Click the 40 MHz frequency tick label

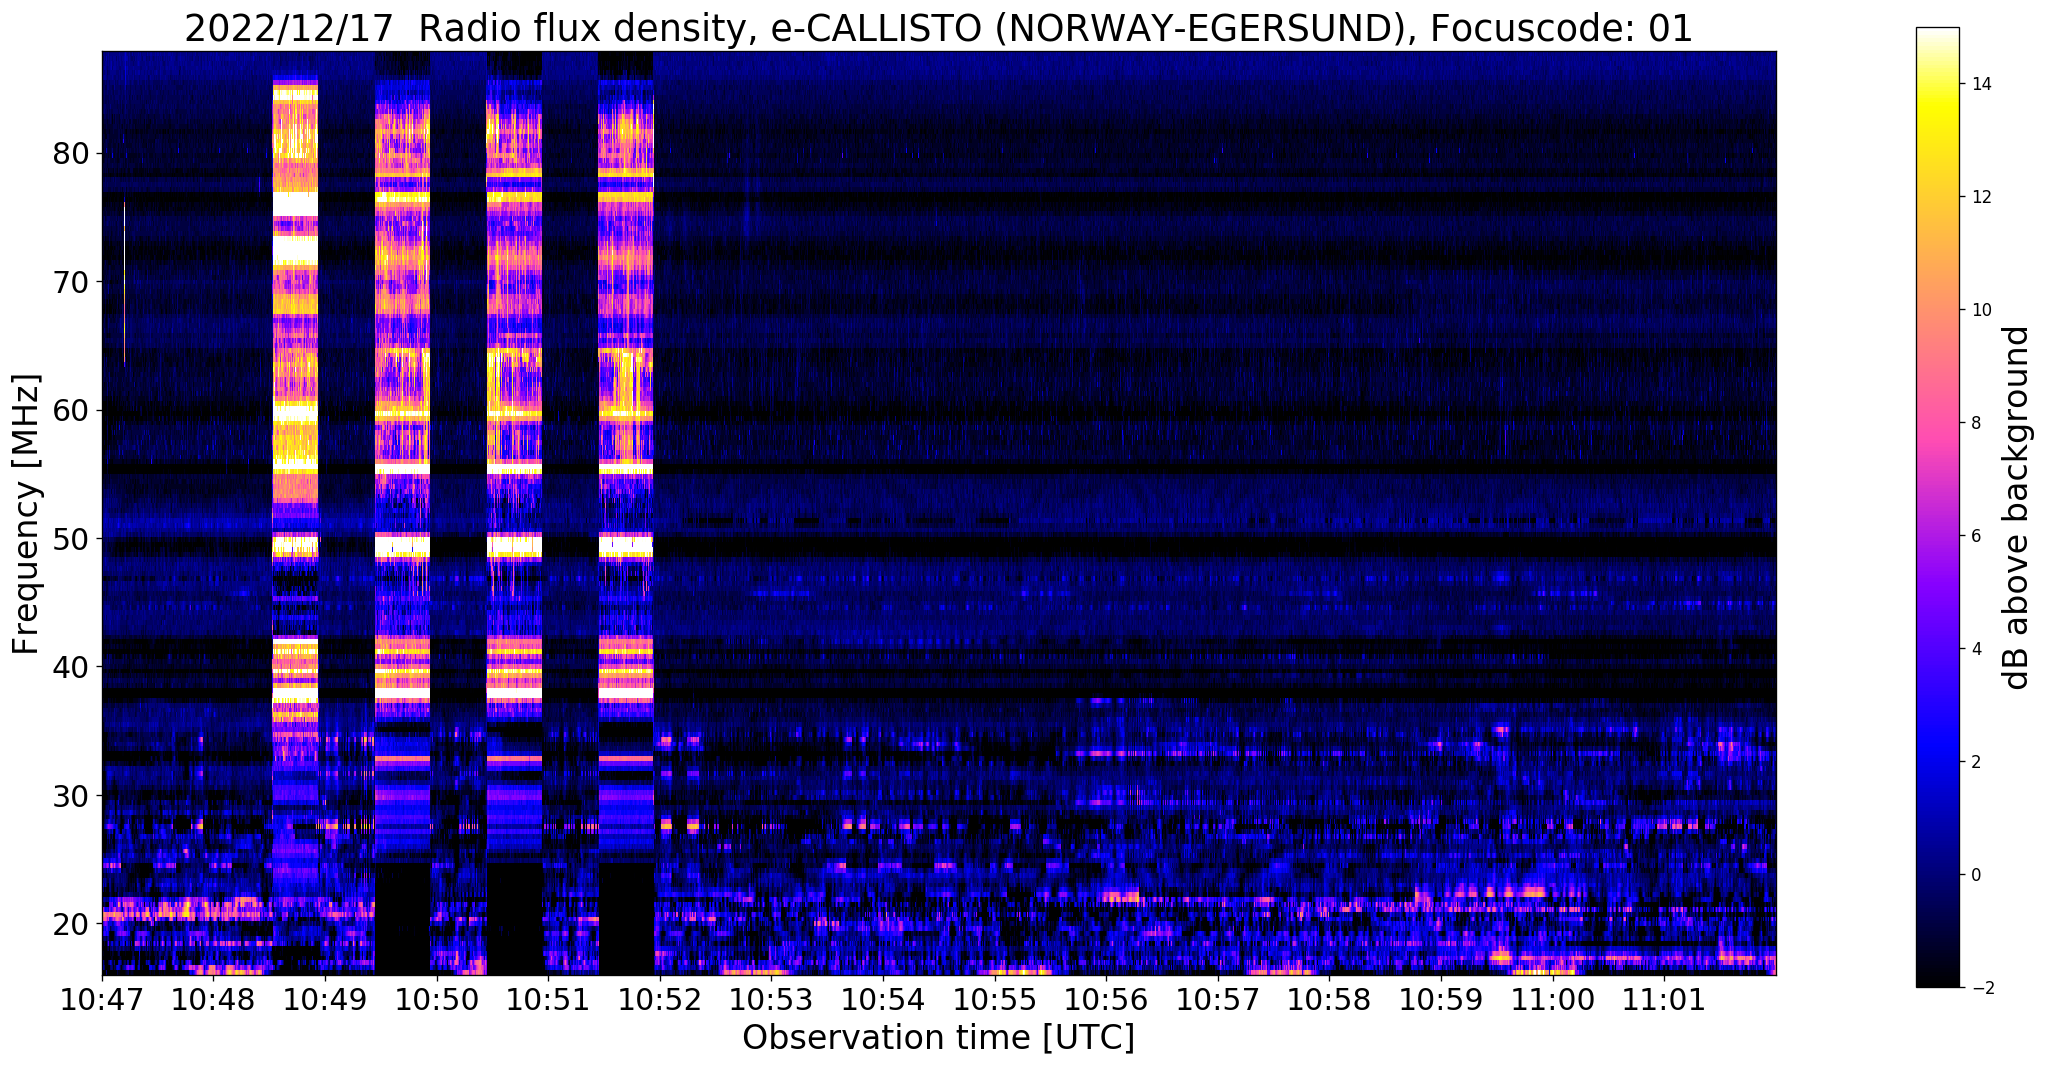(71, 667)
